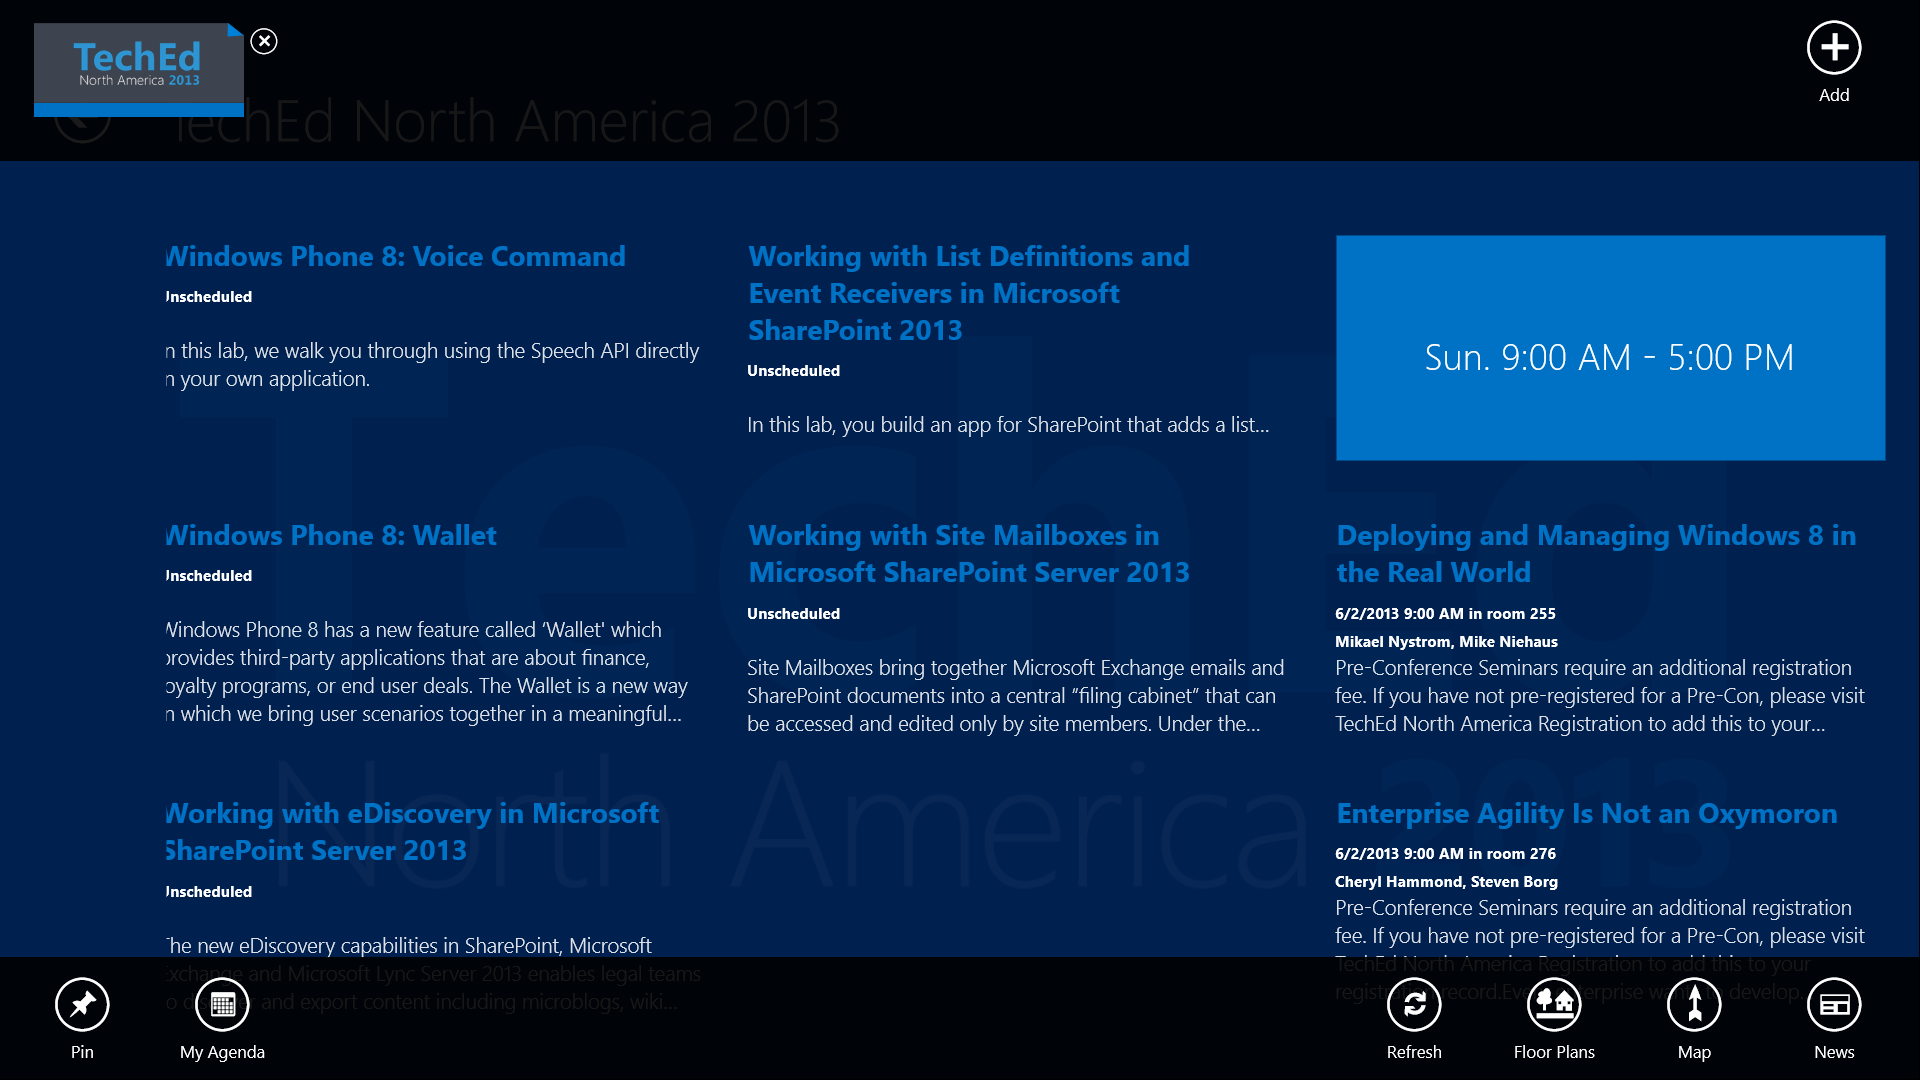The image size is (1920, 1080).
Task: Click the Refresh icon
Action: point(1414,1004)
